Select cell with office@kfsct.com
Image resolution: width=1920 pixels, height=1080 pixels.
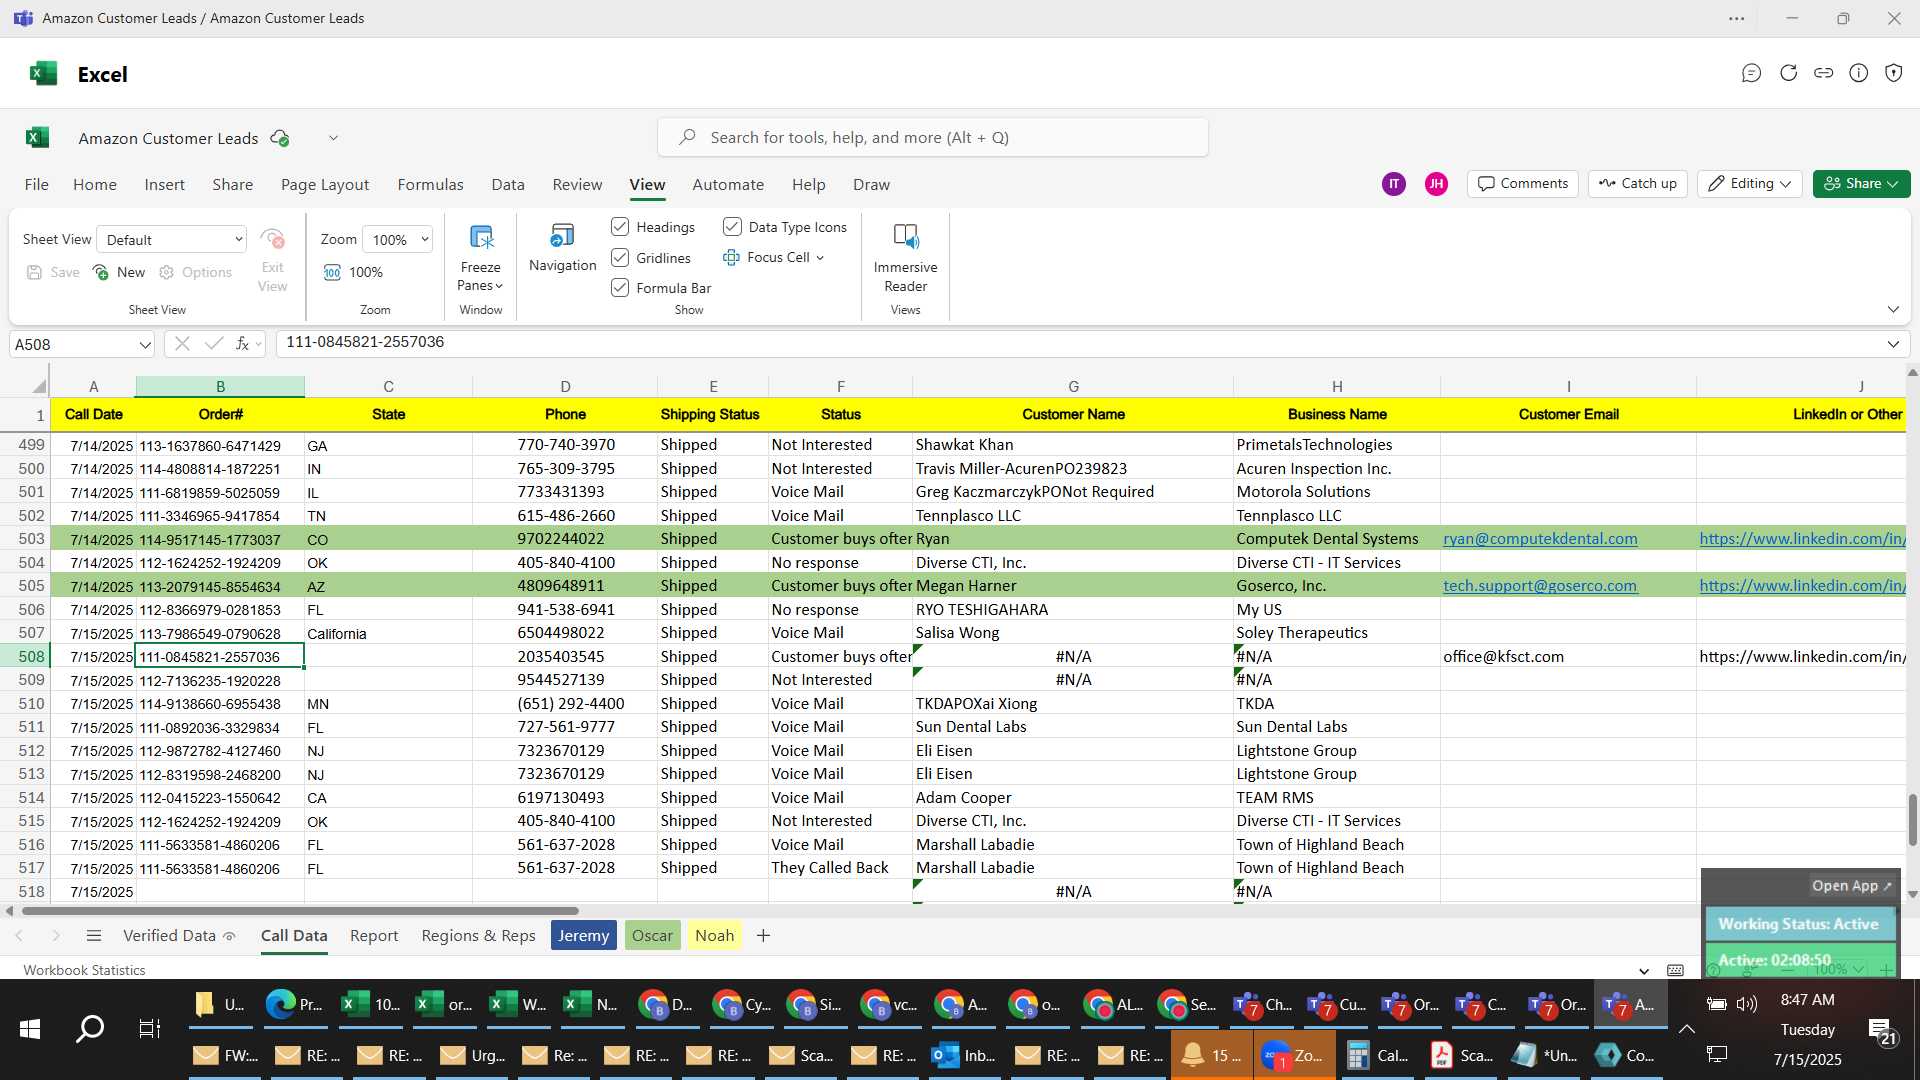pyautogui.click(x=1568, y=657)
